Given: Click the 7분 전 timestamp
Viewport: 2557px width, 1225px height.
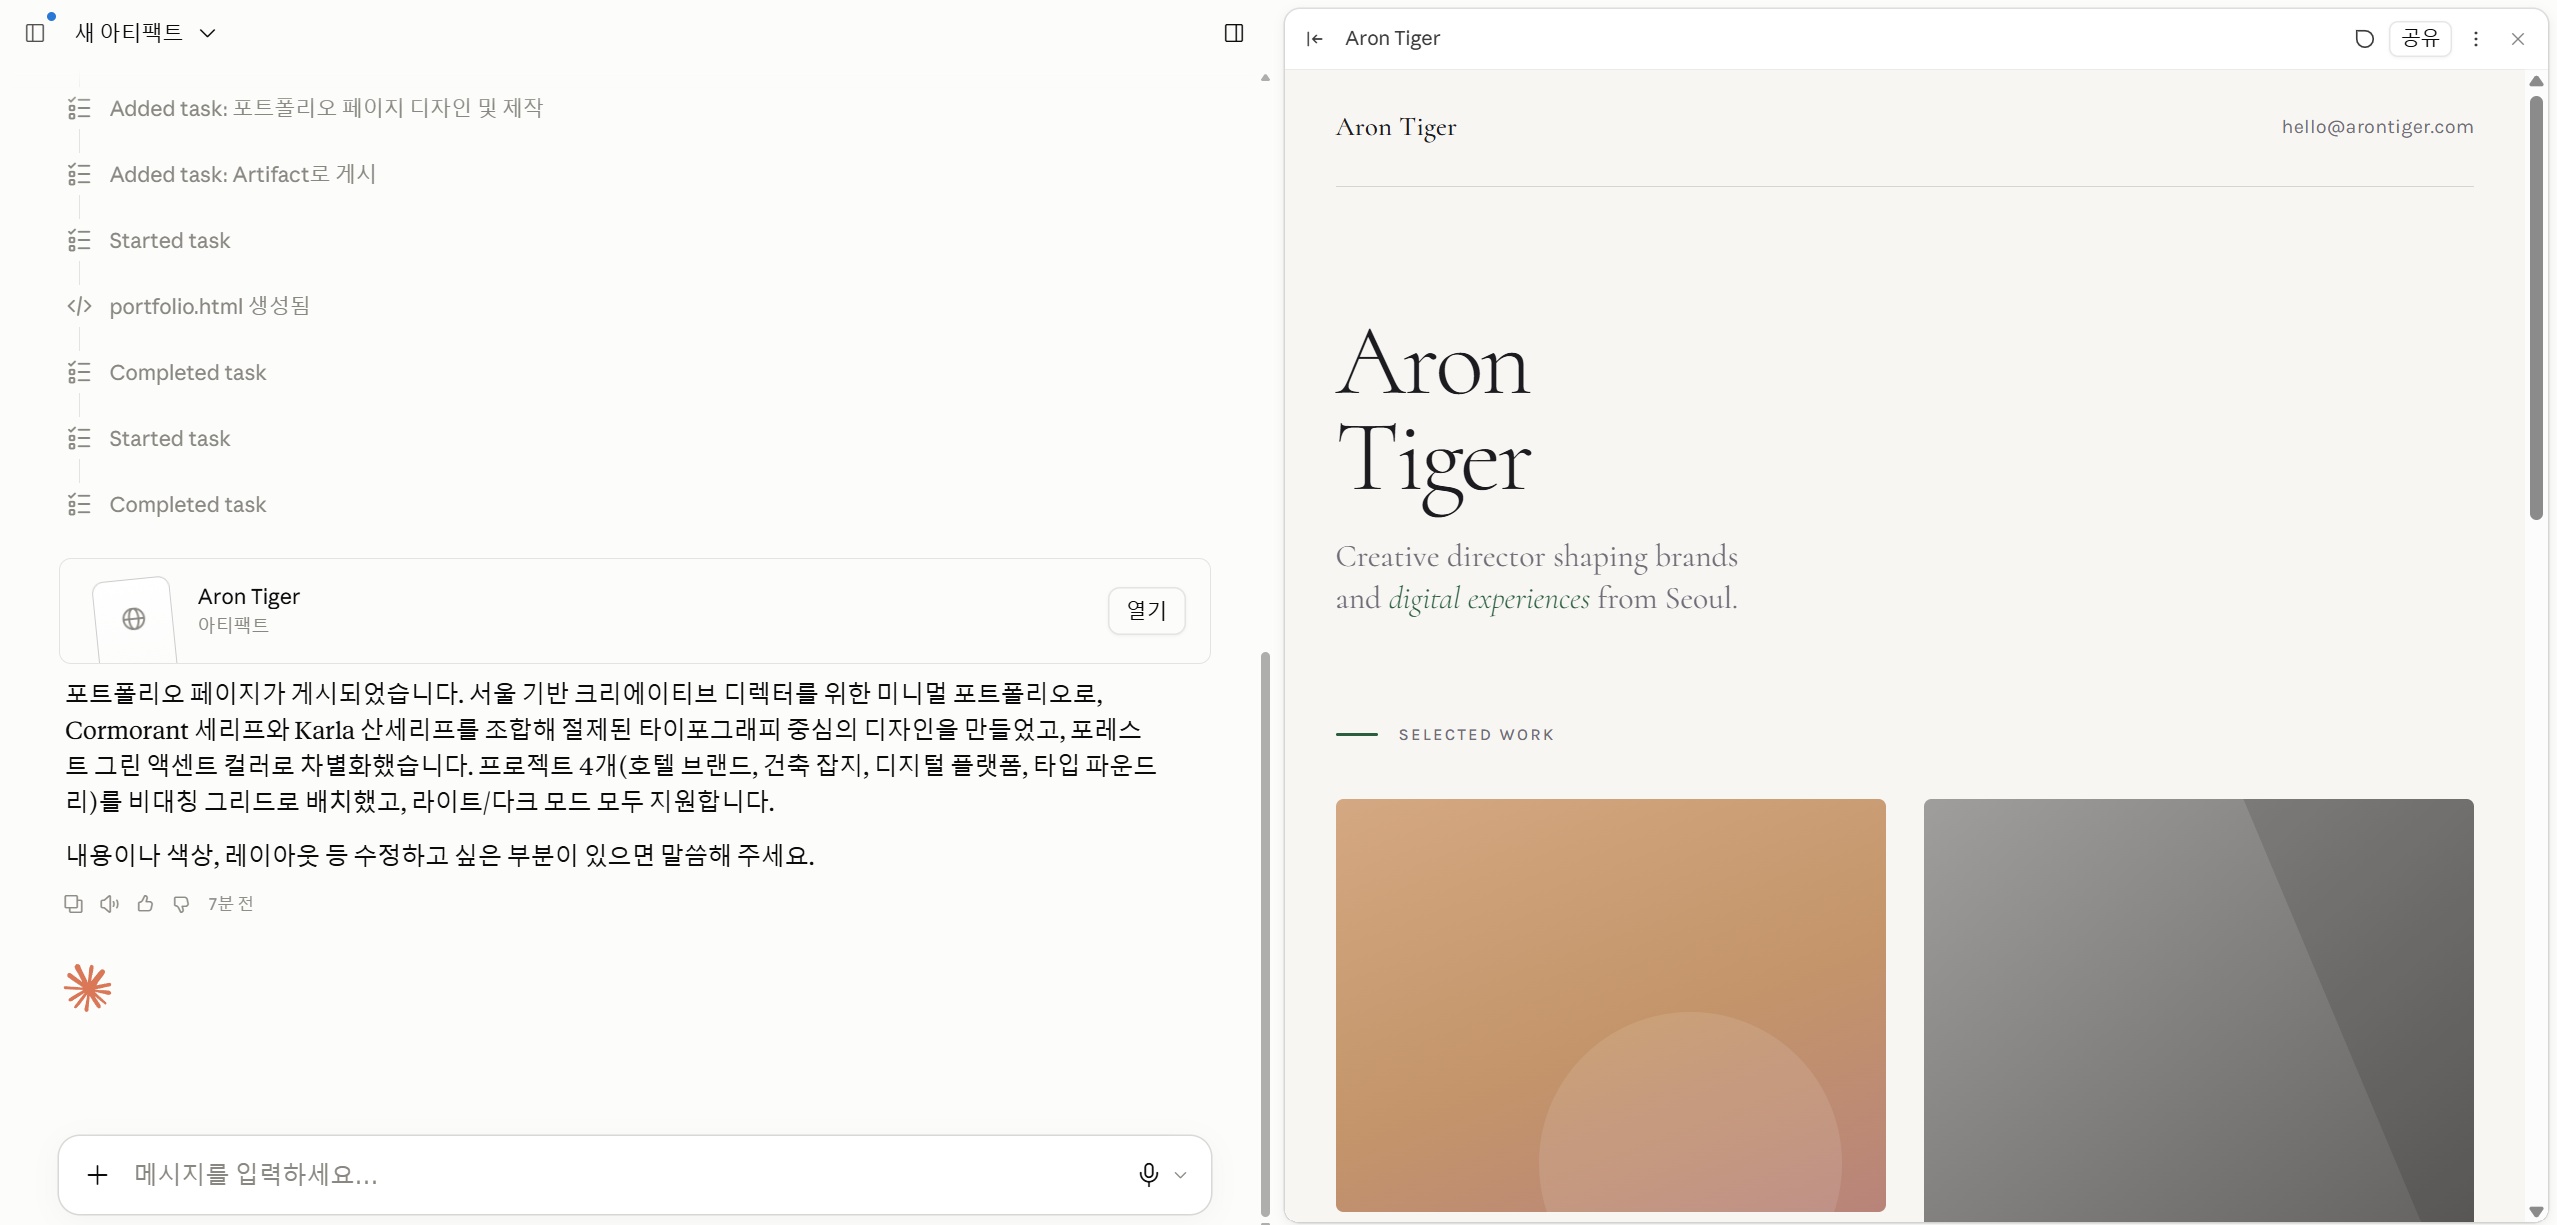Looking at the screenshot, I should [x=231, y=904].
